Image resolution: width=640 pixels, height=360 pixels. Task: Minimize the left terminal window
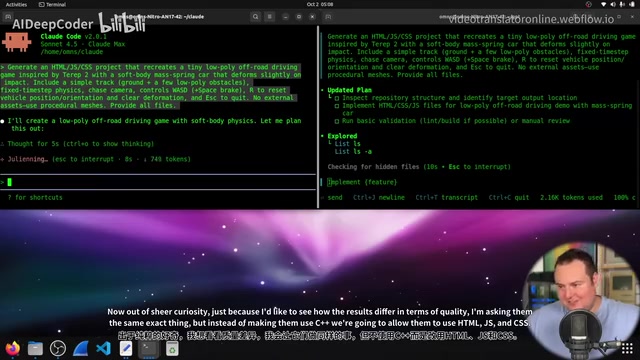click(285, 17)
